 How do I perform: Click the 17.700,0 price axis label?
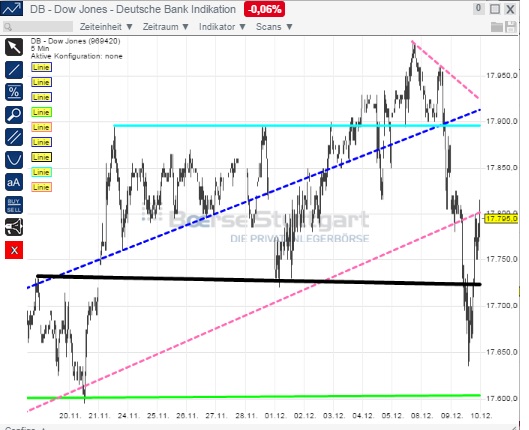(501, 306)
